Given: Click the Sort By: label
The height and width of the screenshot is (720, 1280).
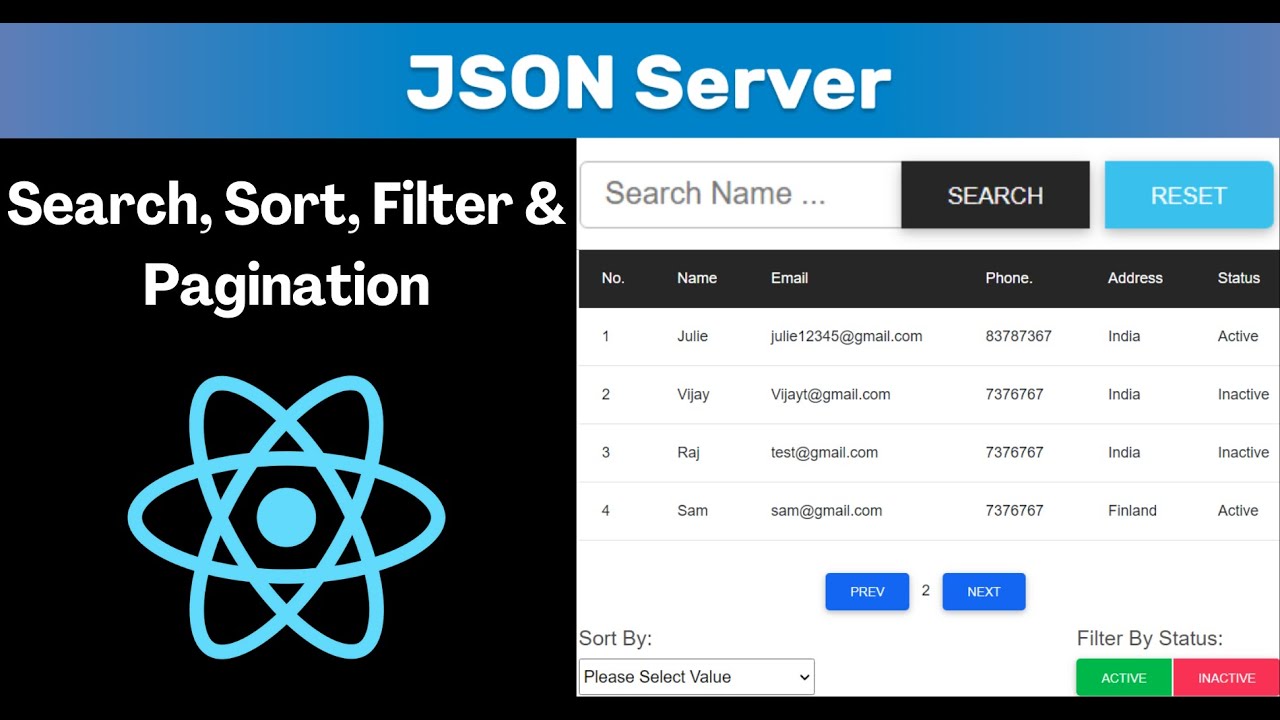Looking at the screenshot, I should pyautogui.click(x=615, y=639).
